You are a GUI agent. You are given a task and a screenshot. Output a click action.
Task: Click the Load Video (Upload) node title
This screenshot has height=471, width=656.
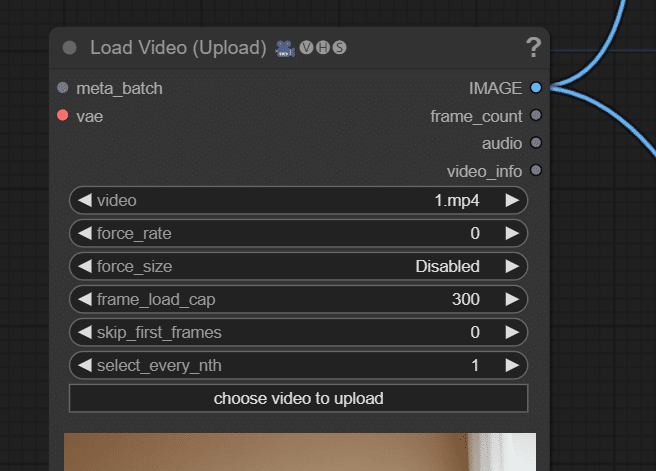[x=178, y=48]
